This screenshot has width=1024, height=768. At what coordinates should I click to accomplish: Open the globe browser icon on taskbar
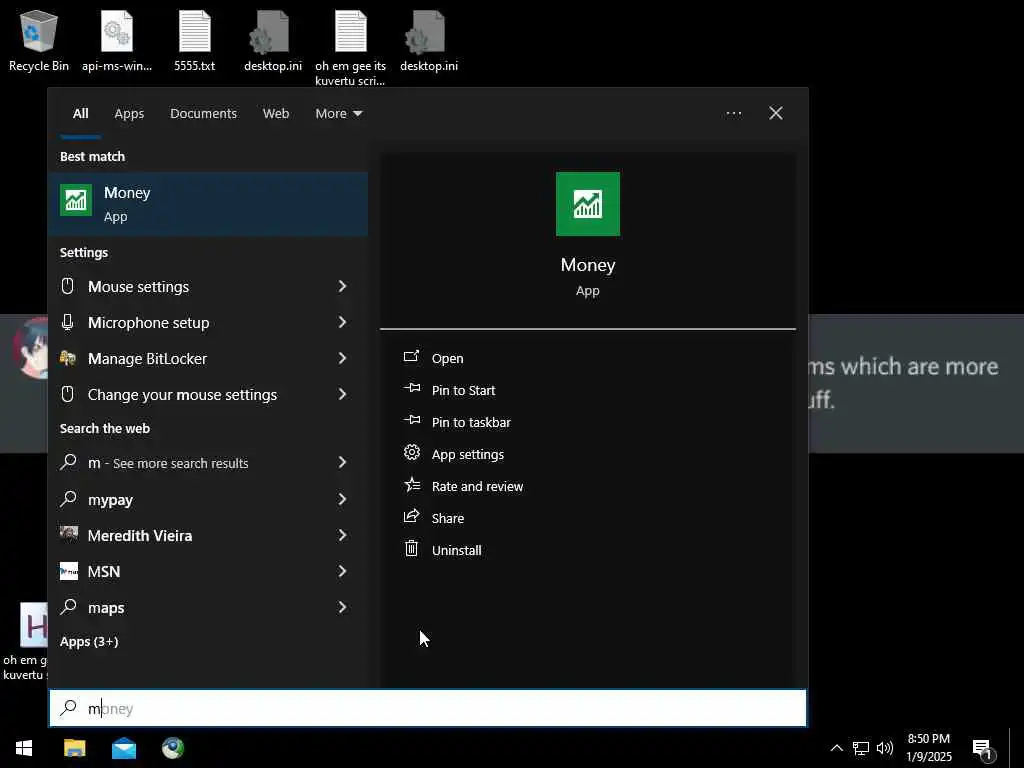click(x=173, y=748)
